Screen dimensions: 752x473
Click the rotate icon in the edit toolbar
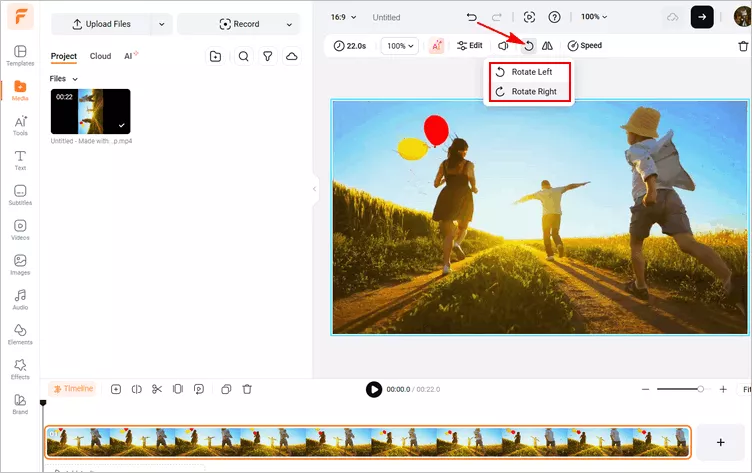[x=529, y=46]
